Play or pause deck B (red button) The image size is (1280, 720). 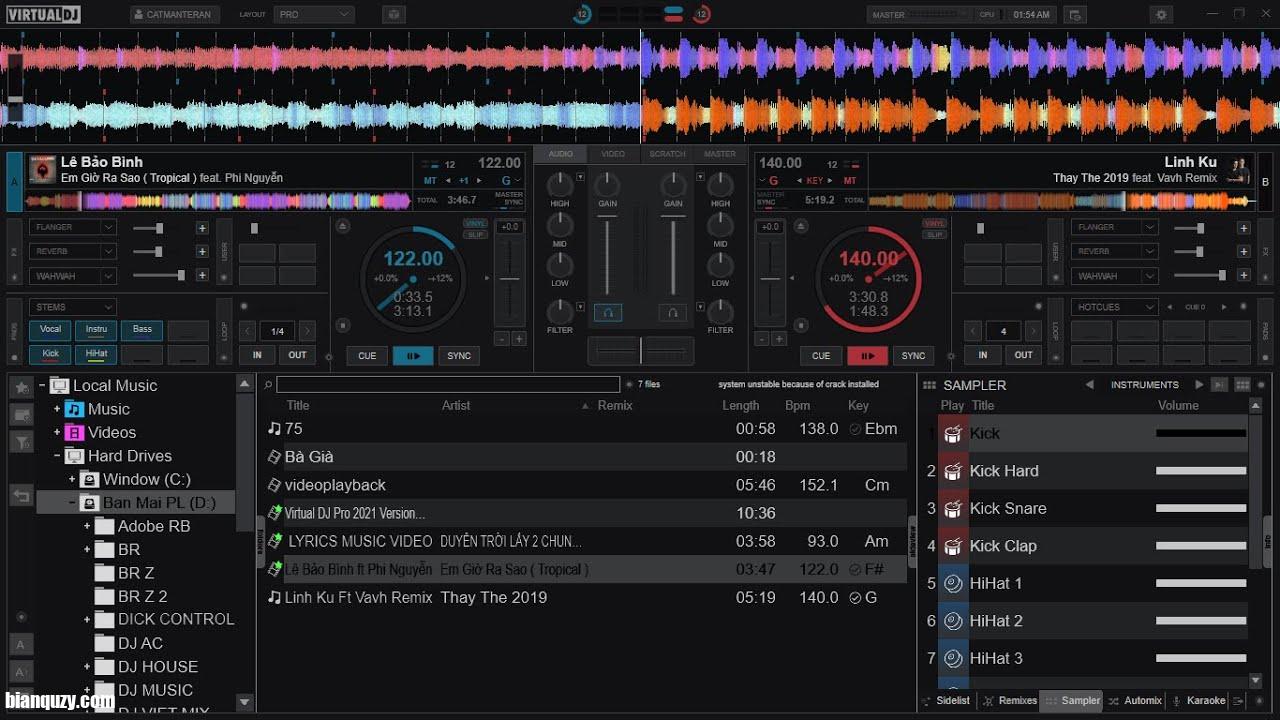867,355
